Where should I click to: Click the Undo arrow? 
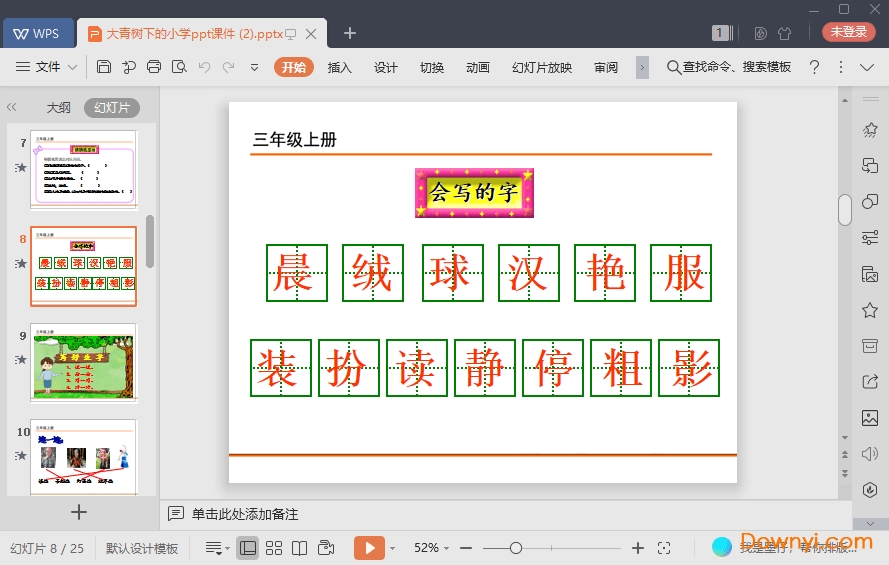(x=204, y=67)
